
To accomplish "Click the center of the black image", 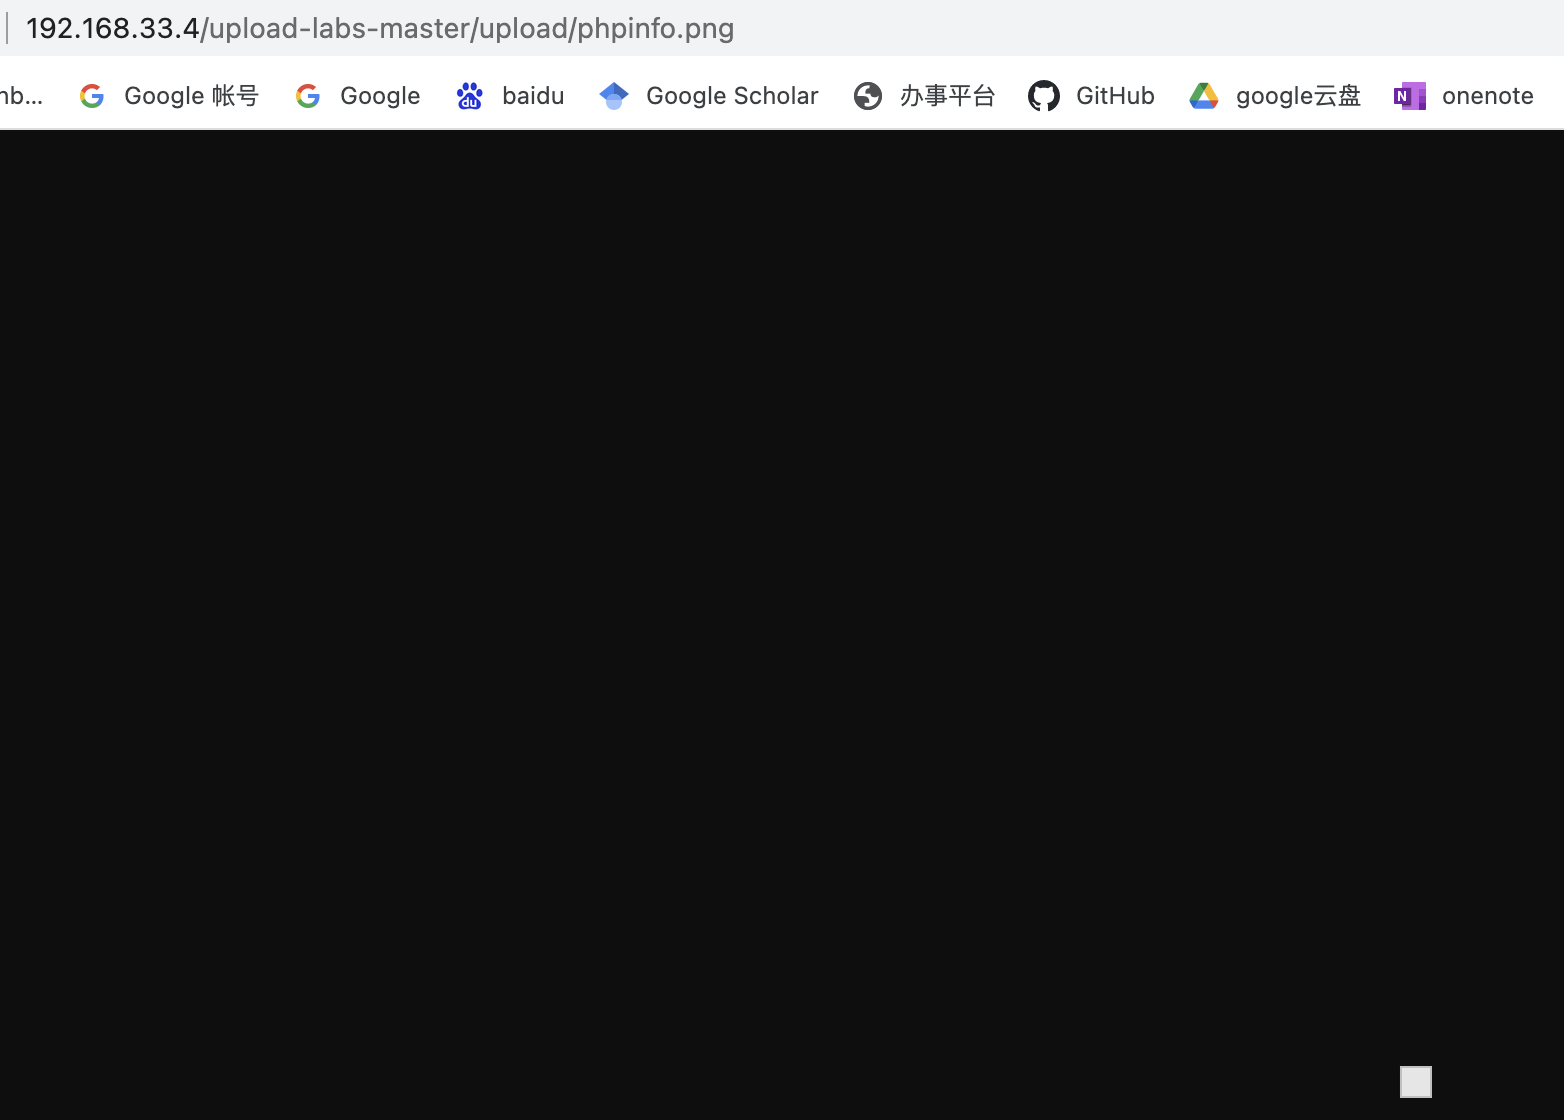I will pyautogui.click(x=782, y=625).
